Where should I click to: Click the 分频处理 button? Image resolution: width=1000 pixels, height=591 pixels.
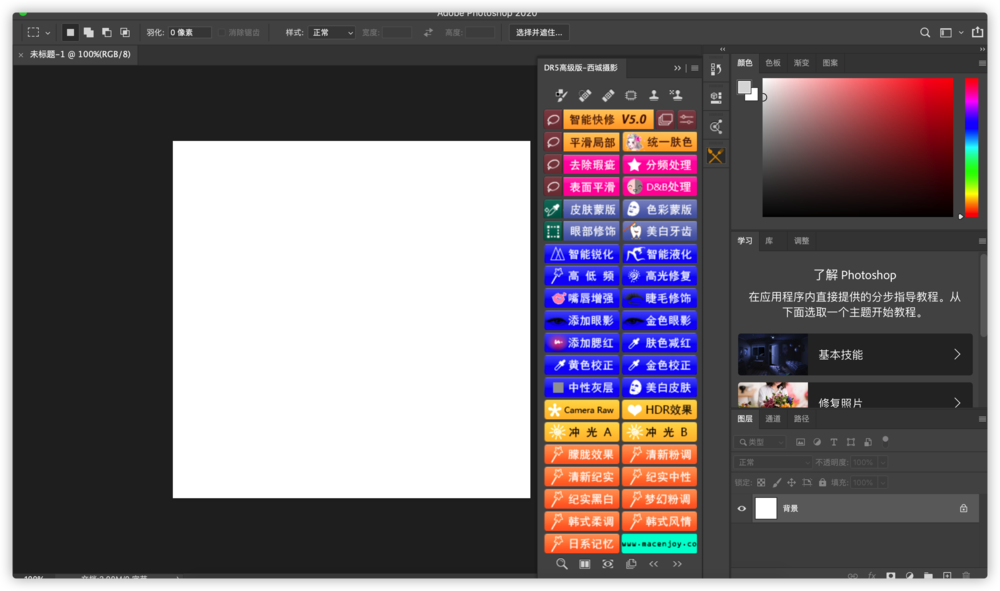click(659, 164)
